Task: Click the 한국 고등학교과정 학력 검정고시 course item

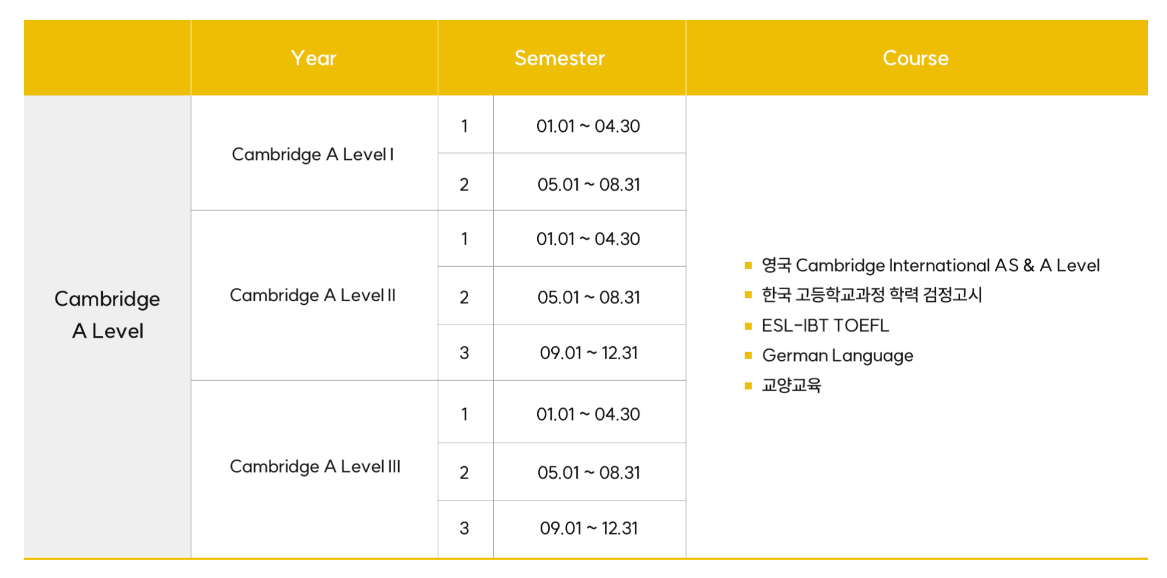Action: (872, 296)
